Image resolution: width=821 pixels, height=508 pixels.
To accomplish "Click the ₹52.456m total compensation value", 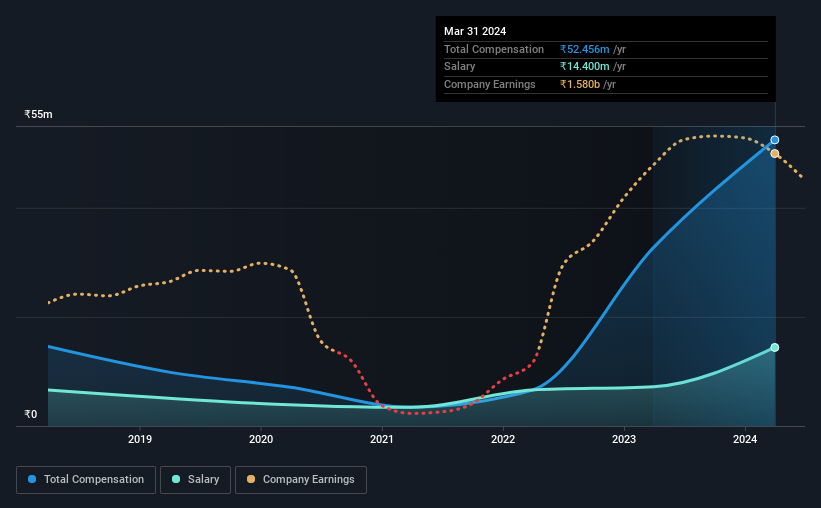I will [x=584, y=49].
